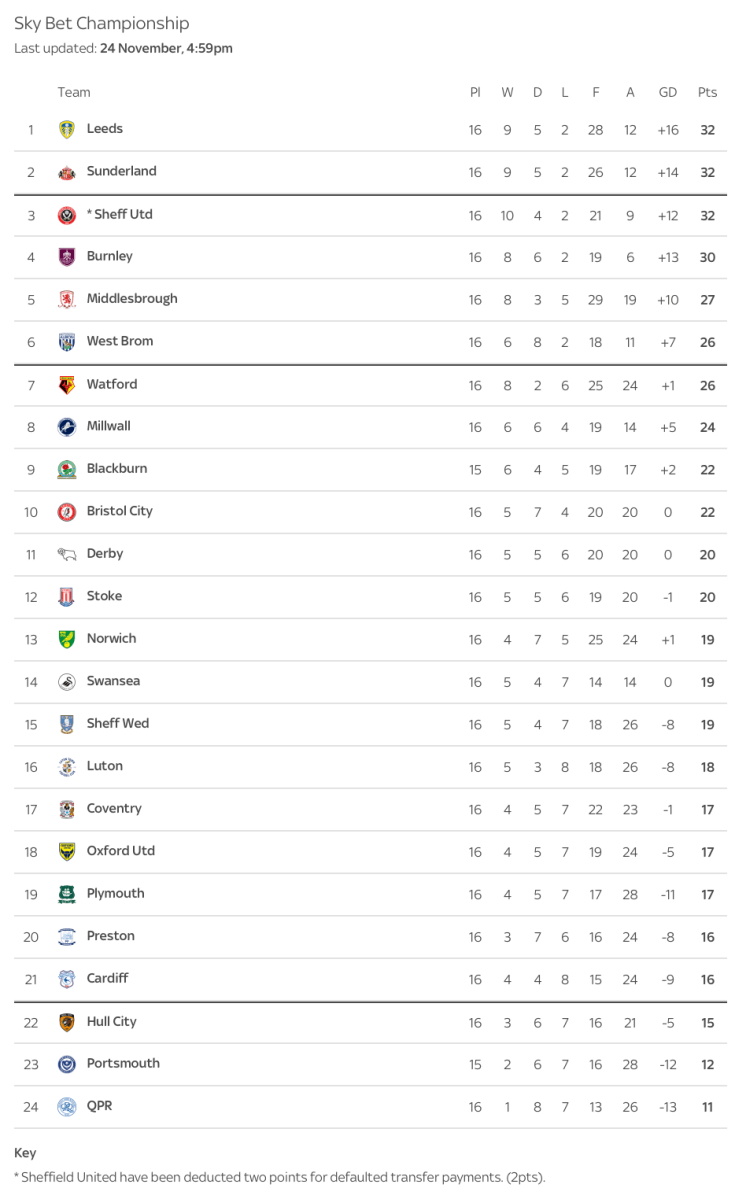Click the Team column header

(74, 92)
